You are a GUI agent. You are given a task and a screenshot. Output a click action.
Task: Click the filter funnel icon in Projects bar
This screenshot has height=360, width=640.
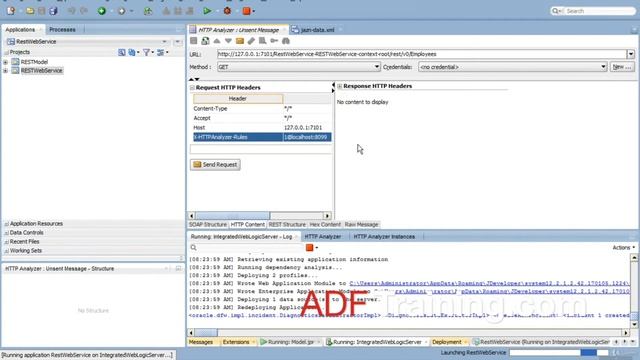point(147,52)
